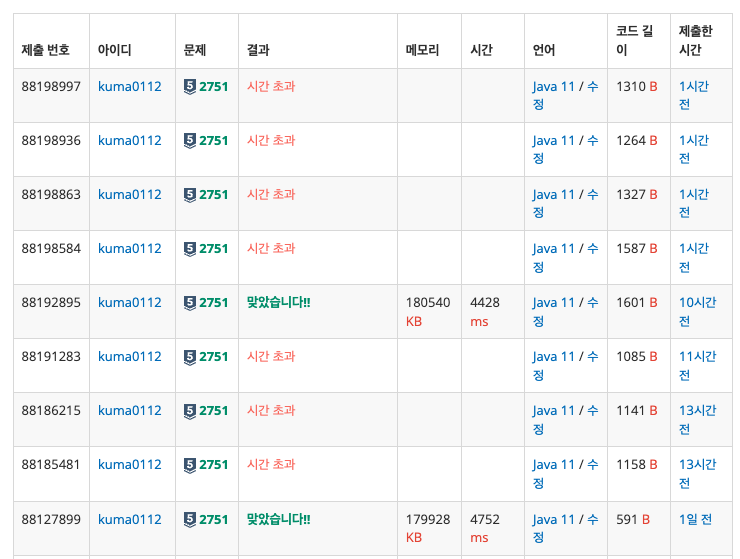Open problem 2751 in row 88185481
This screenshot has height=559, width=740.
pyautogui.click(x=214, y=465)
